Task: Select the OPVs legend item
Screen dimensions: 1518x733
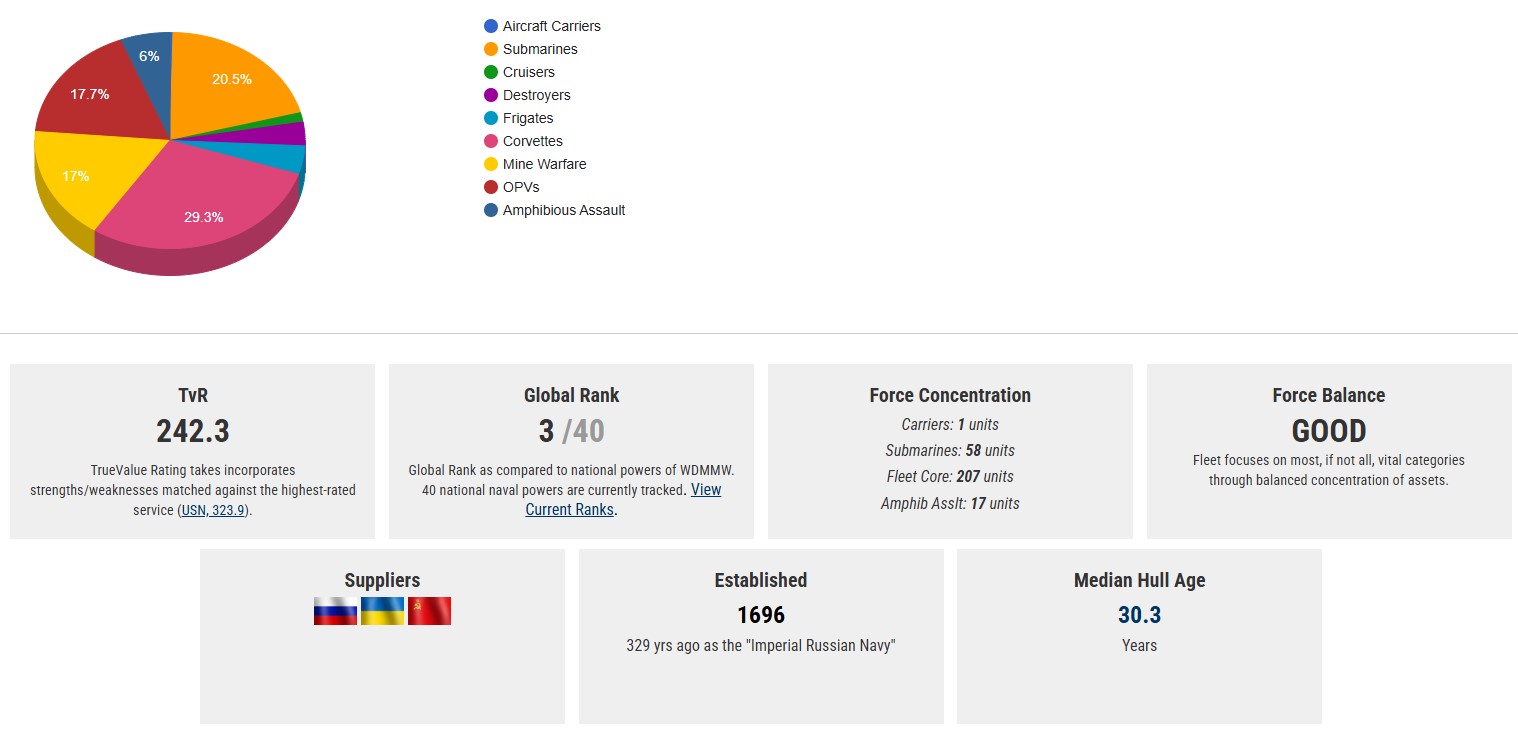Action: pos(520,187)
